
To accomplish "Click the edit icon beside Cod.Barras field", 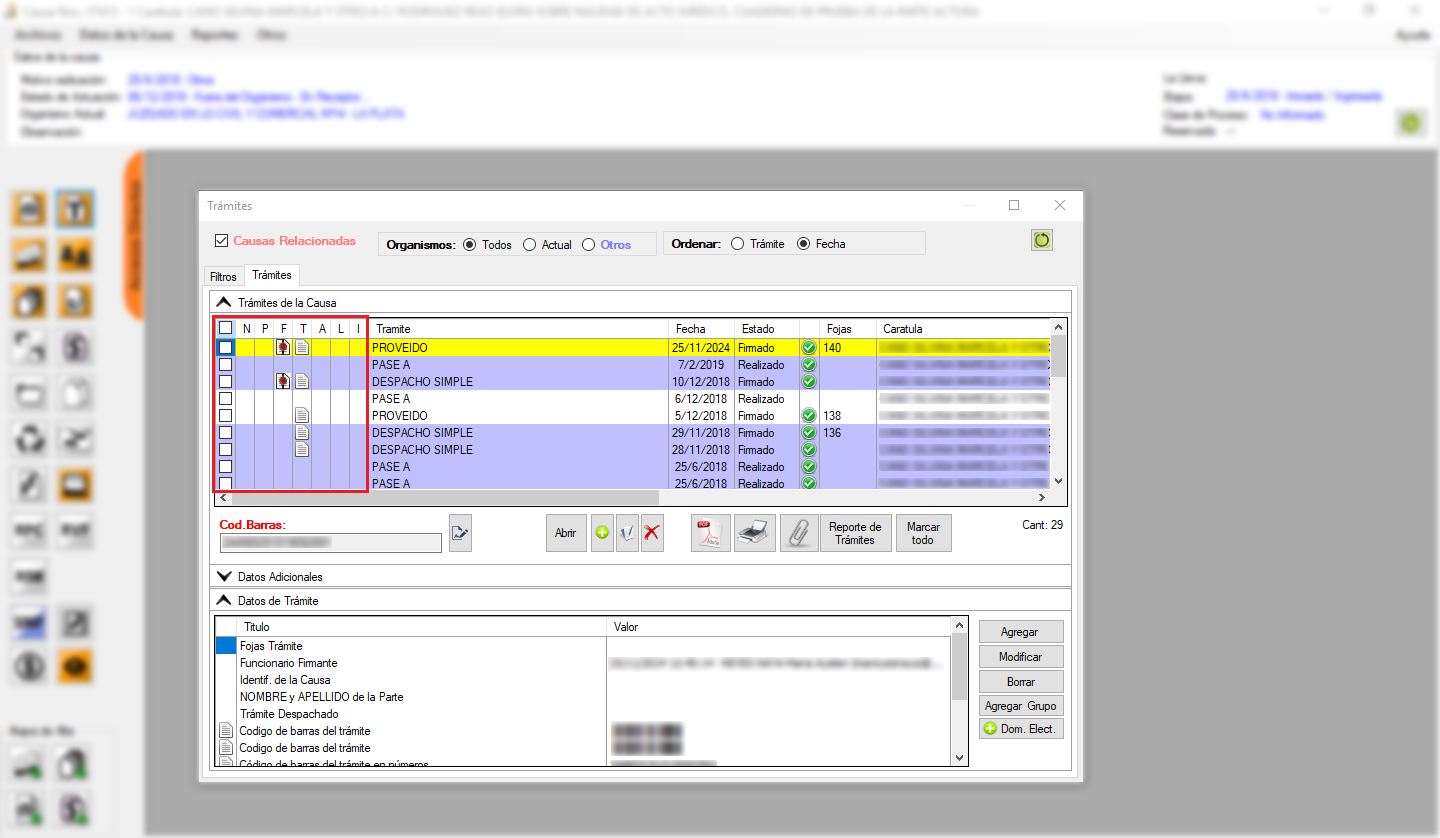I will click(460, 533).
